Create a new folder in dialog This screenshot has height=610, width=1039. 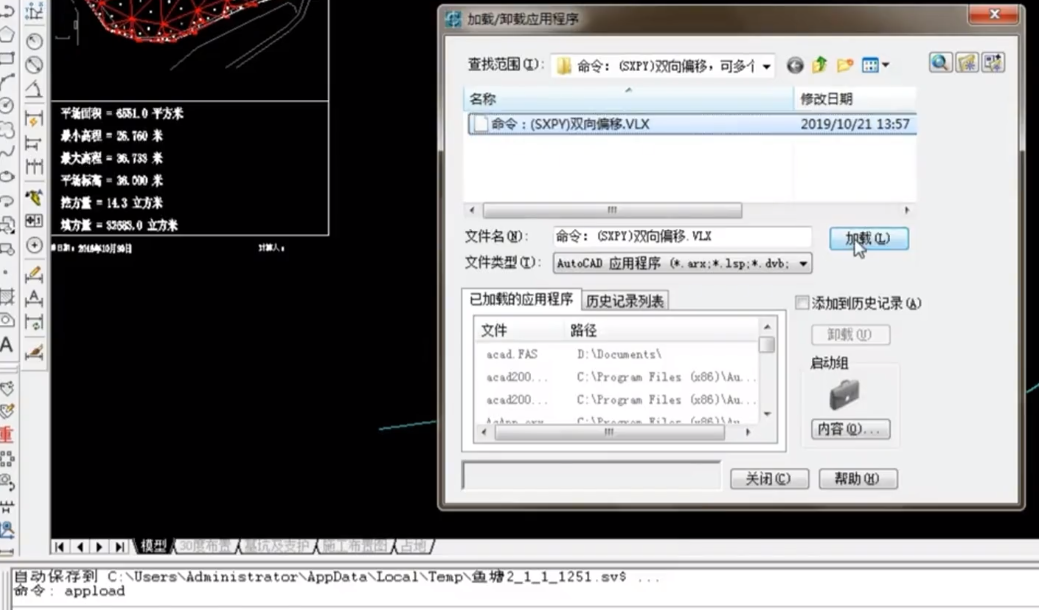845,65
